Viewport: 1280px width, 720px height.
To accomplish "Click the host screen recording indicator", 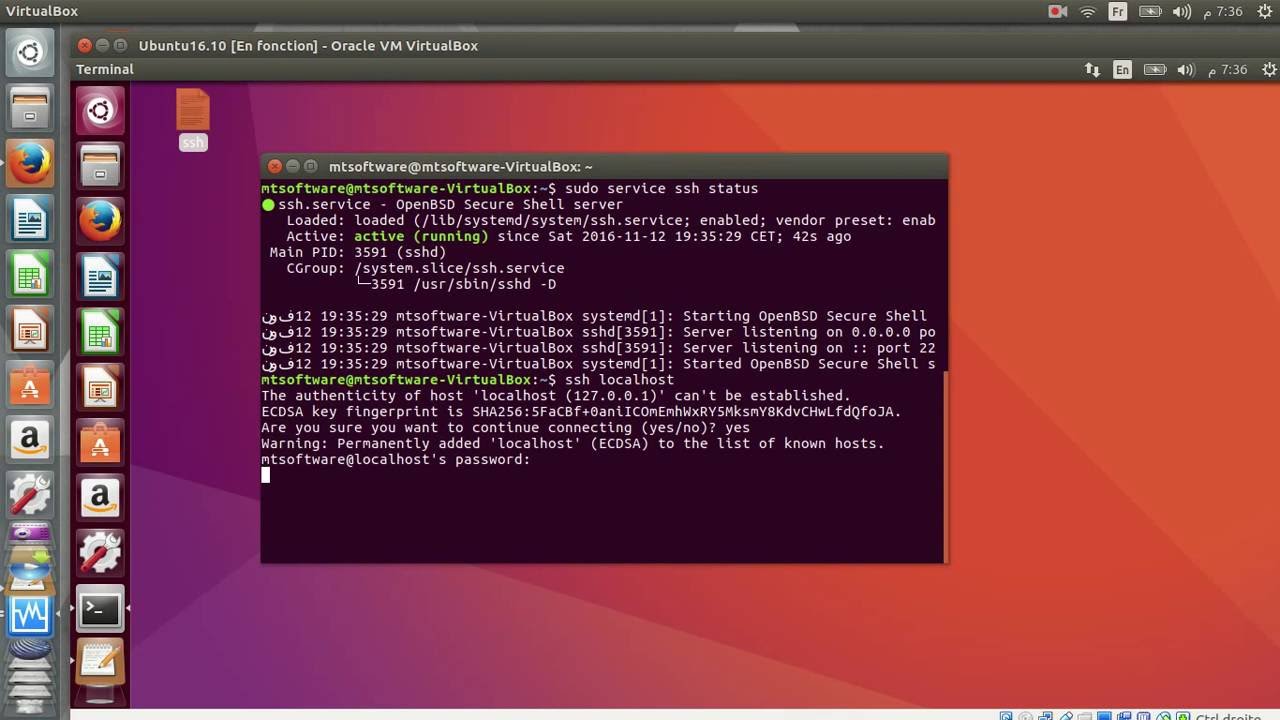I will 1058,12.
